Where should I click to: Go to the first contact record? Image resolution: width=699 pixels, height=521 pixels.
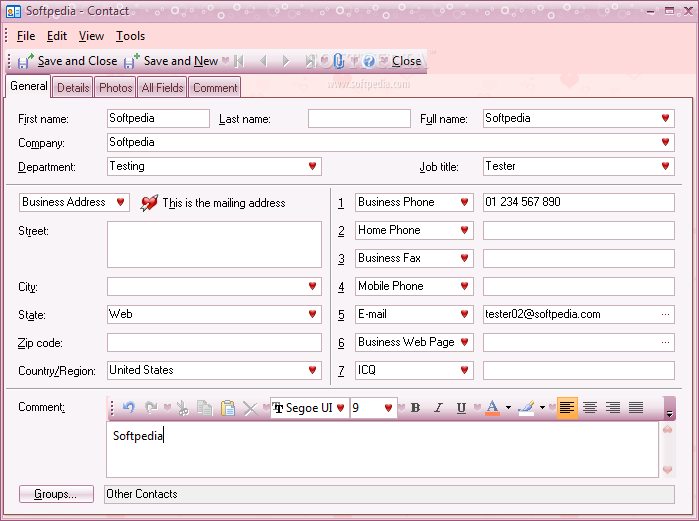point(239,61)
